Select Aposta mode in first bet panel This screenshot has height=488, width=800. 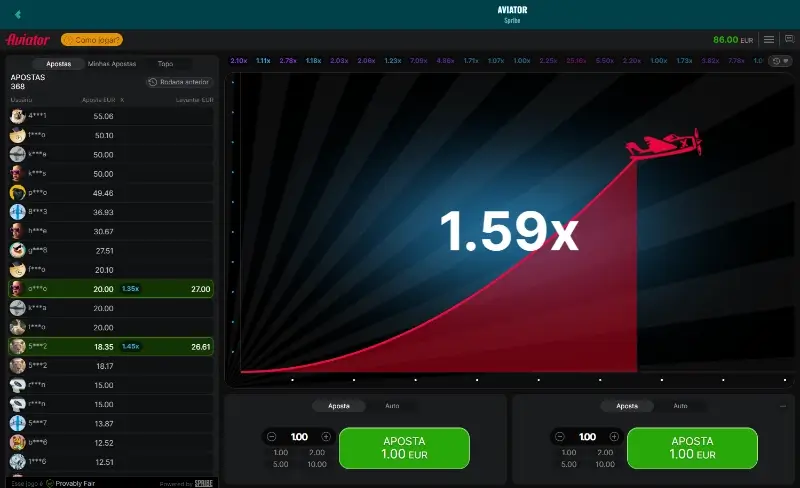[339, 406]
